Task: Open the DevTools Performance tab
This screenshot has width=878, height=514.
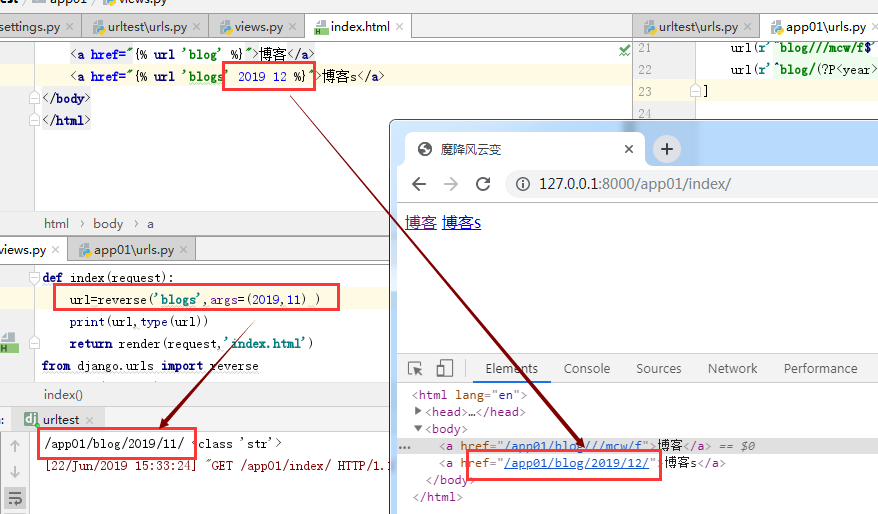Action: pyautogui.click(x=820, y=368)
